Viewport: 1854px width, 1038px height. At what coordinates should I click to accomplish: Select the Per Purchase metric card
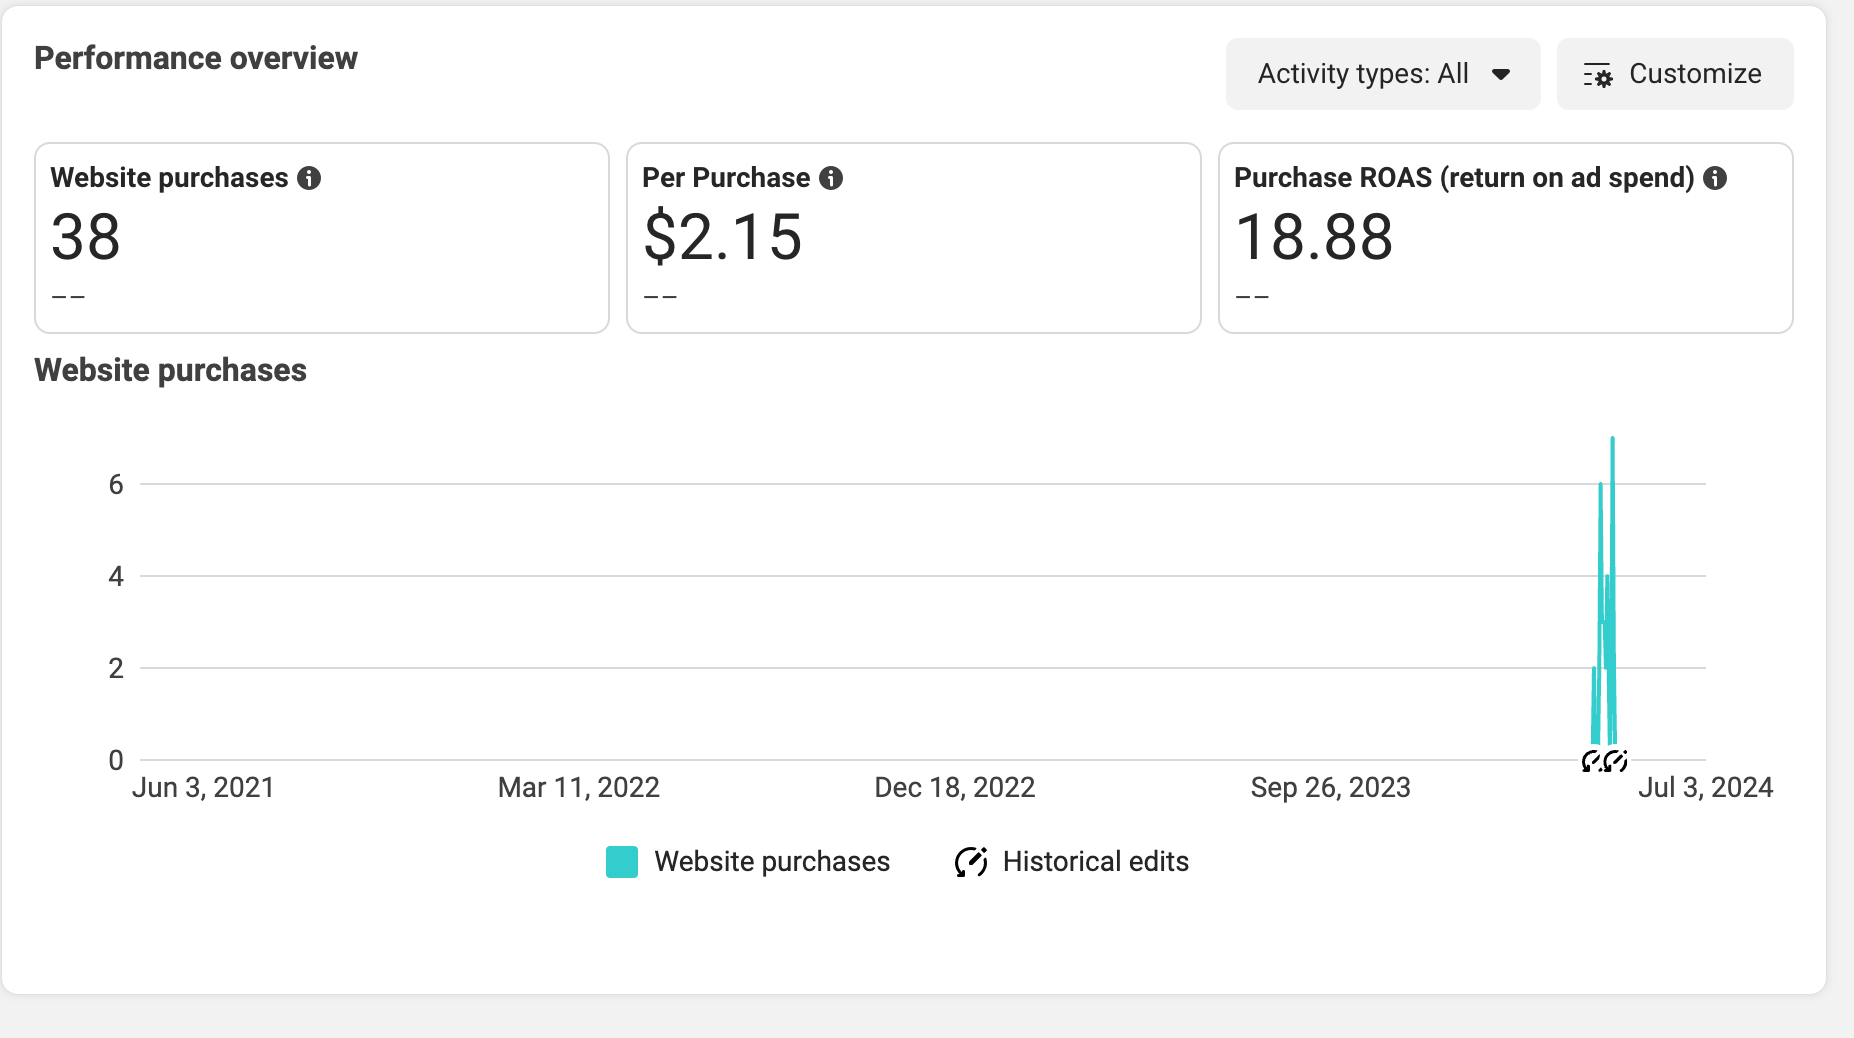tap(914, 238)
